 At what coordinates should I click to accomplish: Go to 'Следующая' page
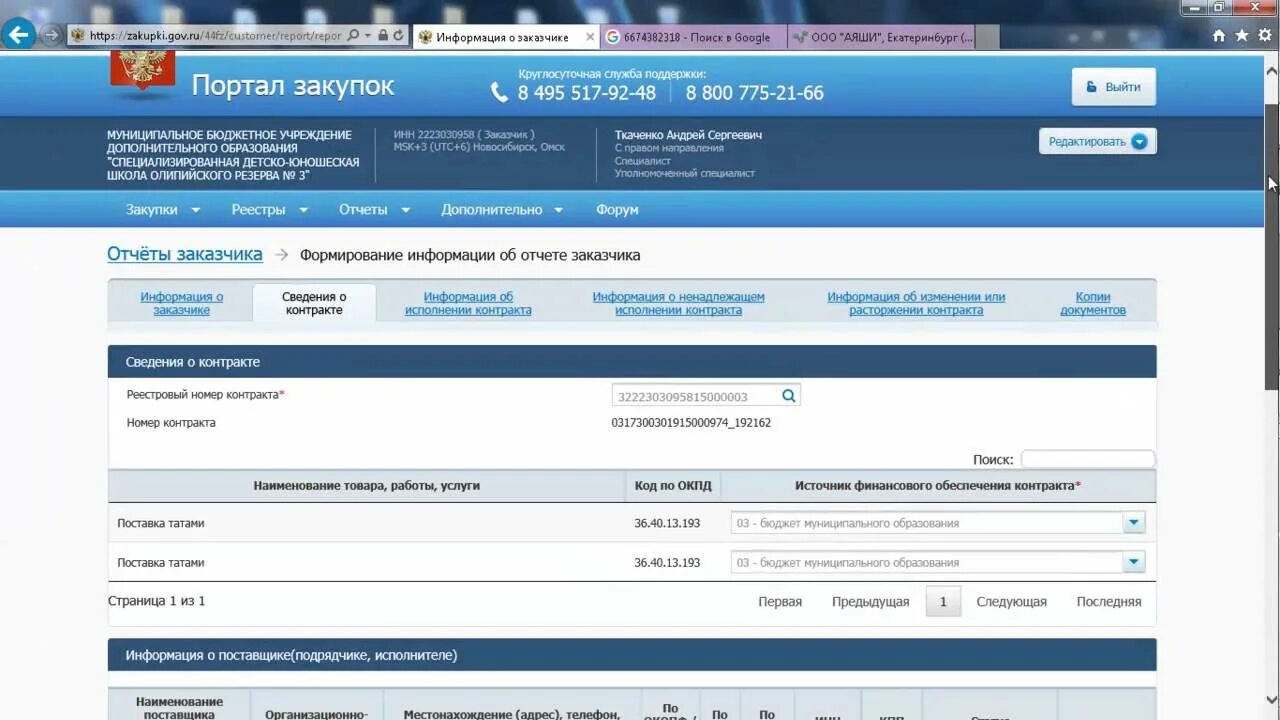pyautogui.click(x=1011, y=602)
